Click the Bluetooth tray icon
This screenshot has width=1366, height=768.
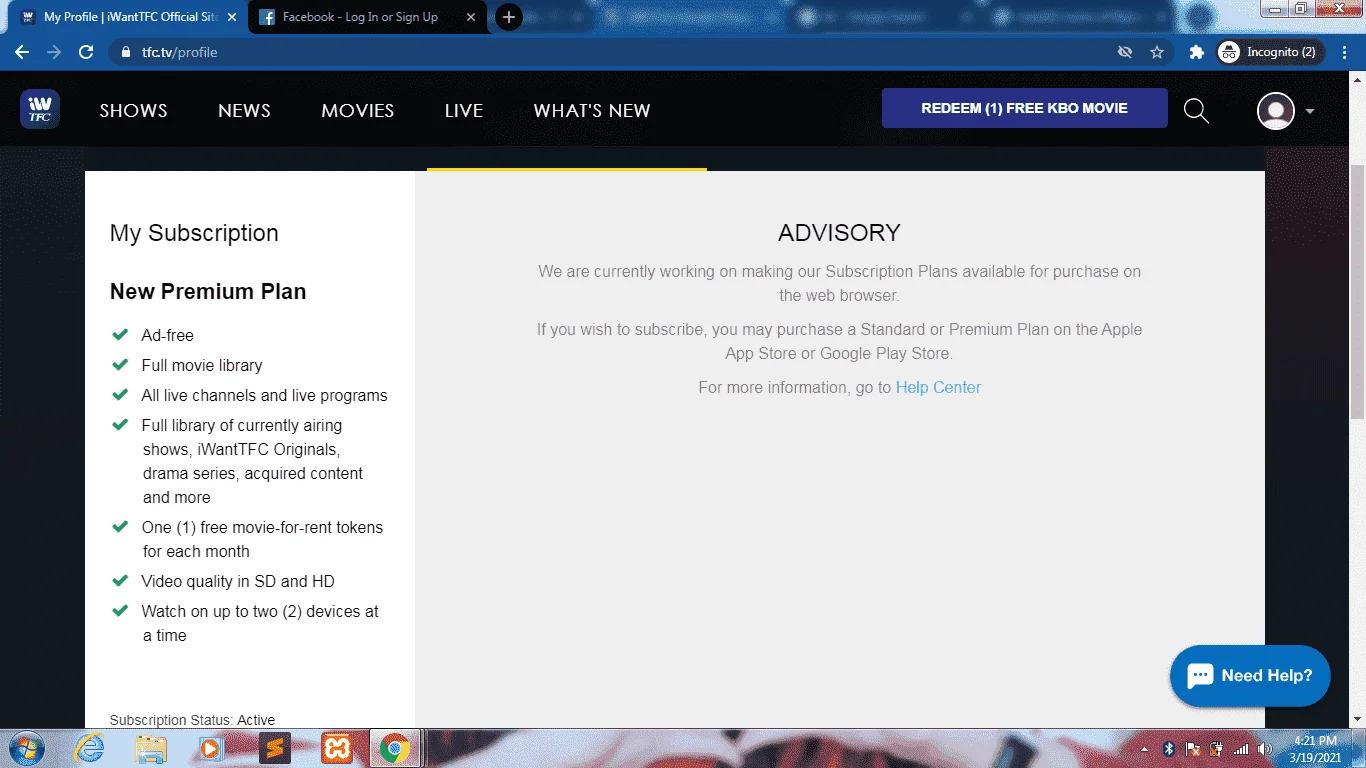[x=1168, y=749]
